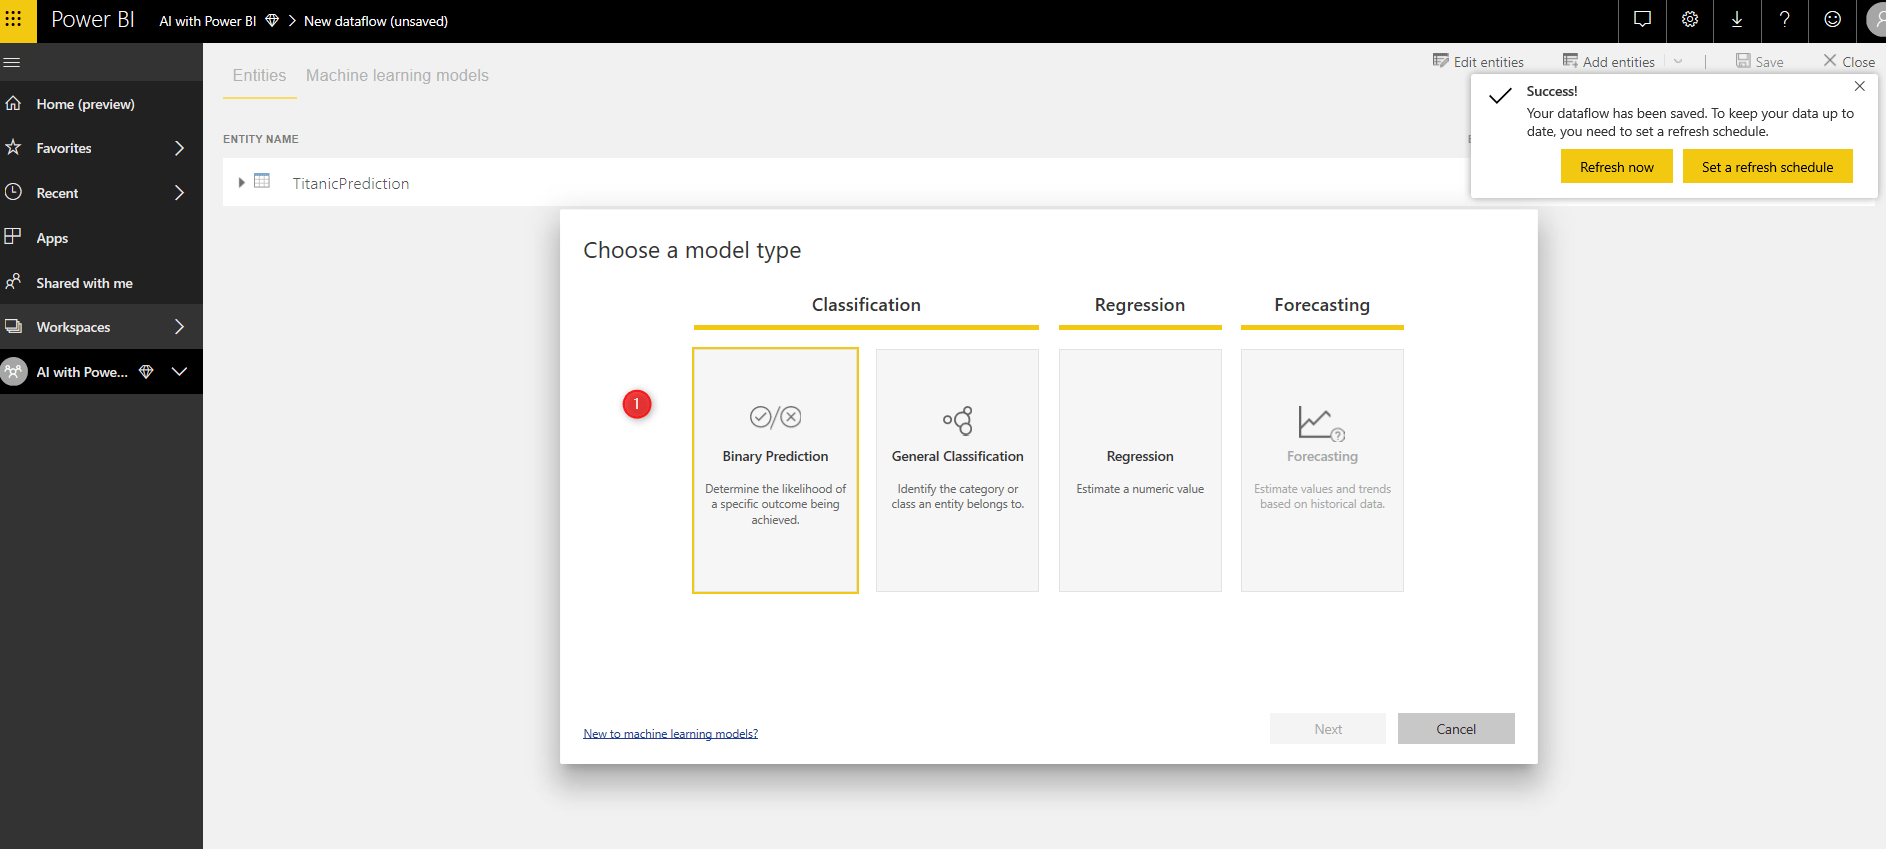
Task: Click the Next button in the dialog
Action: (x=1328, y=729)
